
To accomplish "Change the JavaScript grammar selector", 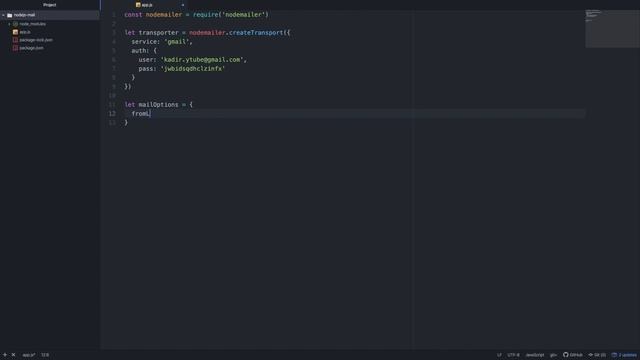I will pyautogui.click(x=535, y=355).
